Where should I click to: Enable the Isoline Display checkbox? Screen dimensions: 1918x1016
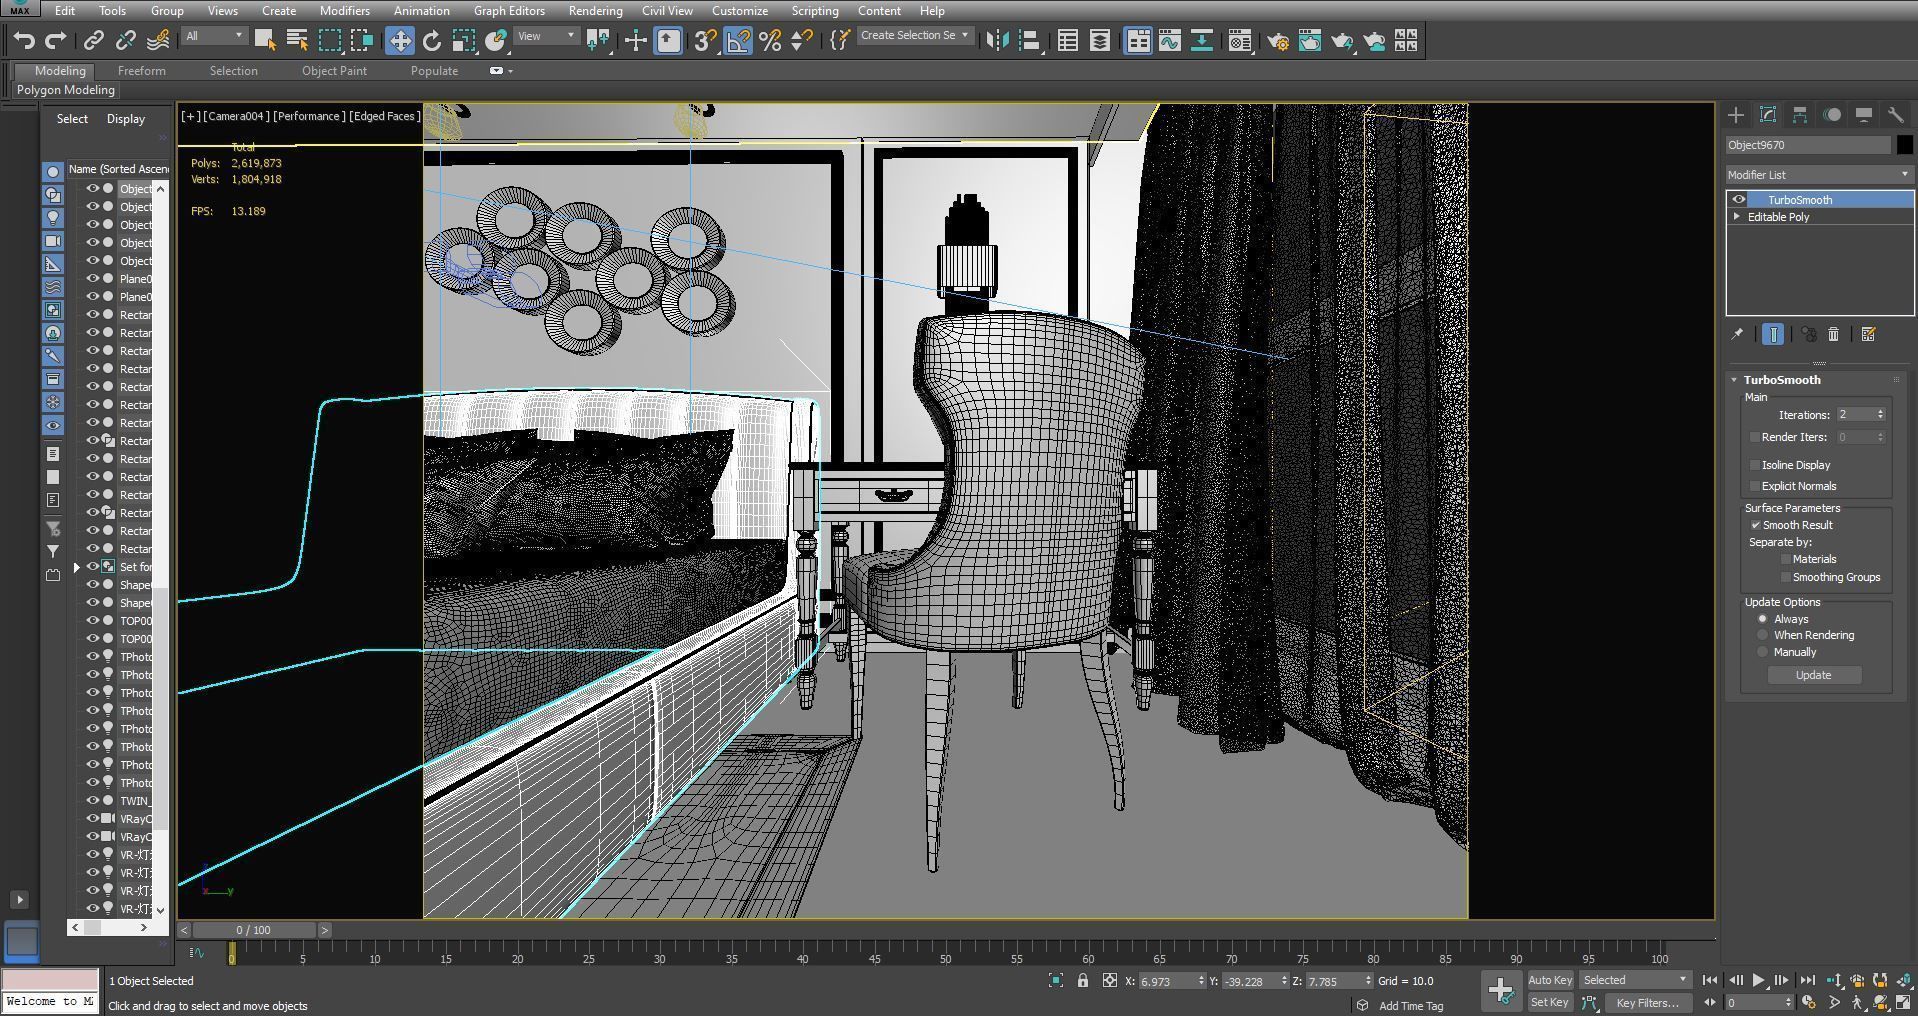[1755, 465]
